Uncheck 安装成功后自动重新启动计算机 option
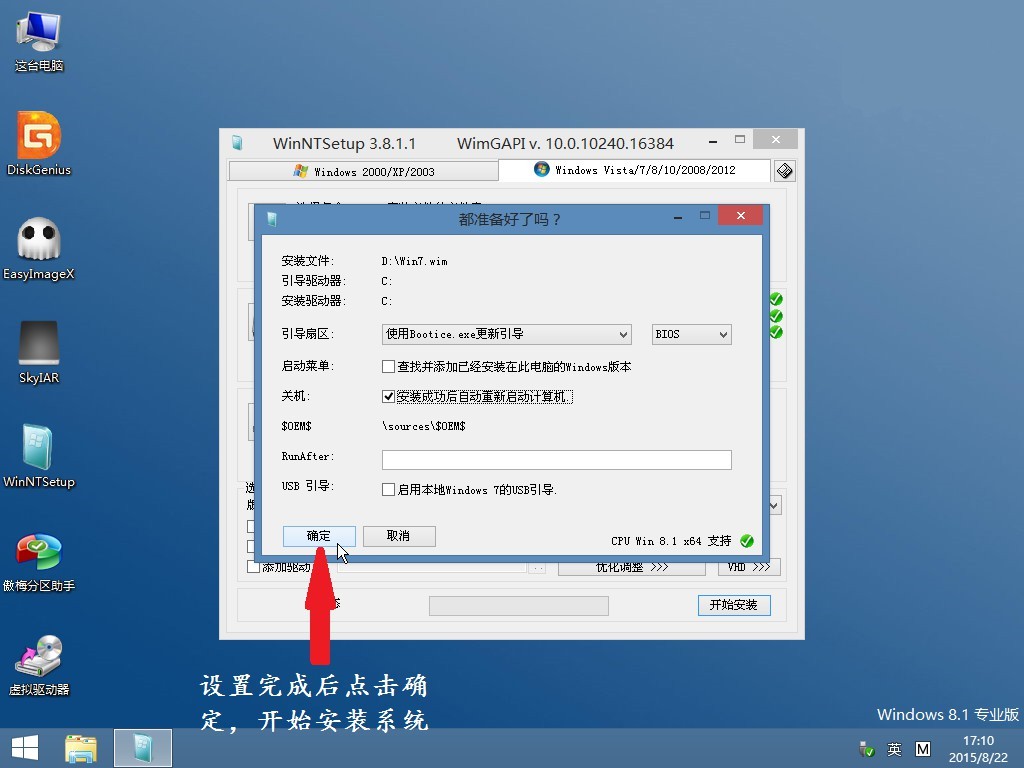The image size is (1024, 768). 389,396
